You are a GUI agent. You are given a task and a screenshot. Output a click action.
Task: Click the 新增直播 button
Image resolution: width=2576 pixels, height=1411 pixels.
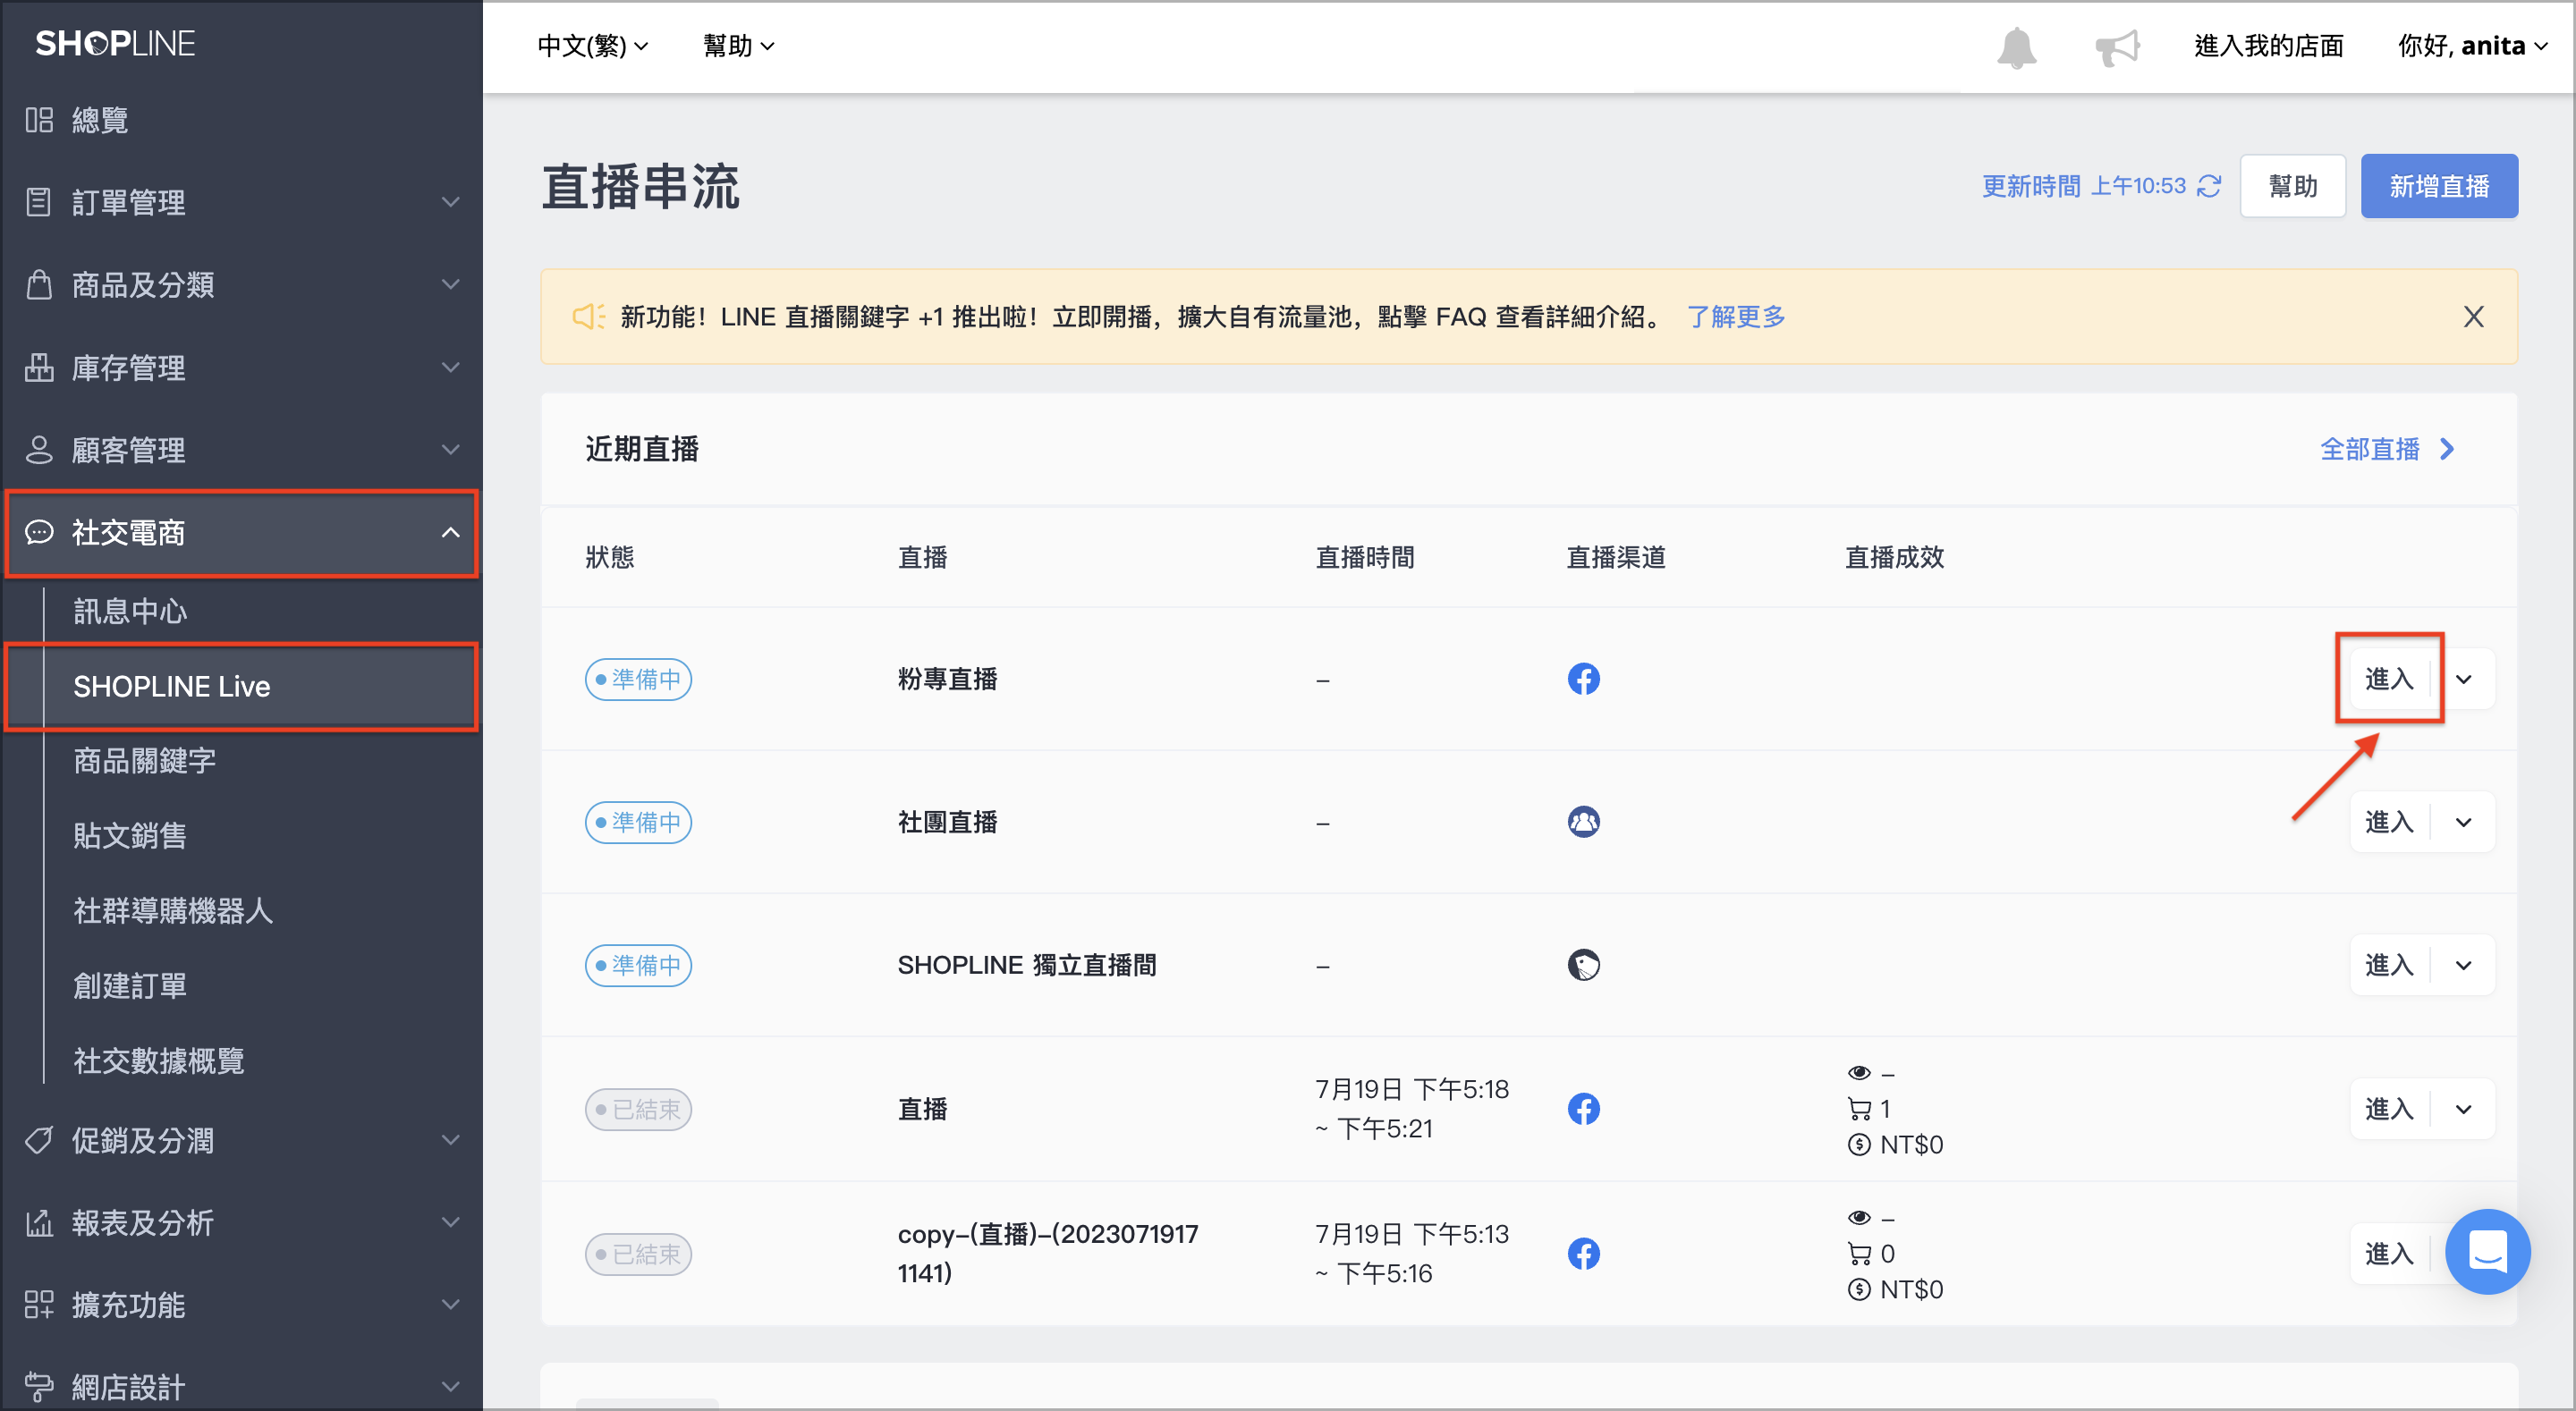point(2438,186)
